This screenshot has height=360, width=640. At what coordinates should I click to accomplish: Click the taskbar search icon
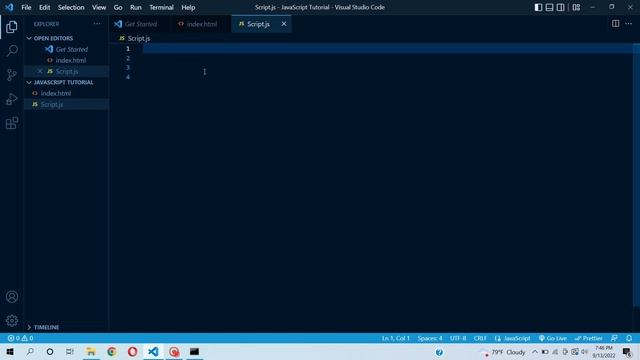pos(30,351)
